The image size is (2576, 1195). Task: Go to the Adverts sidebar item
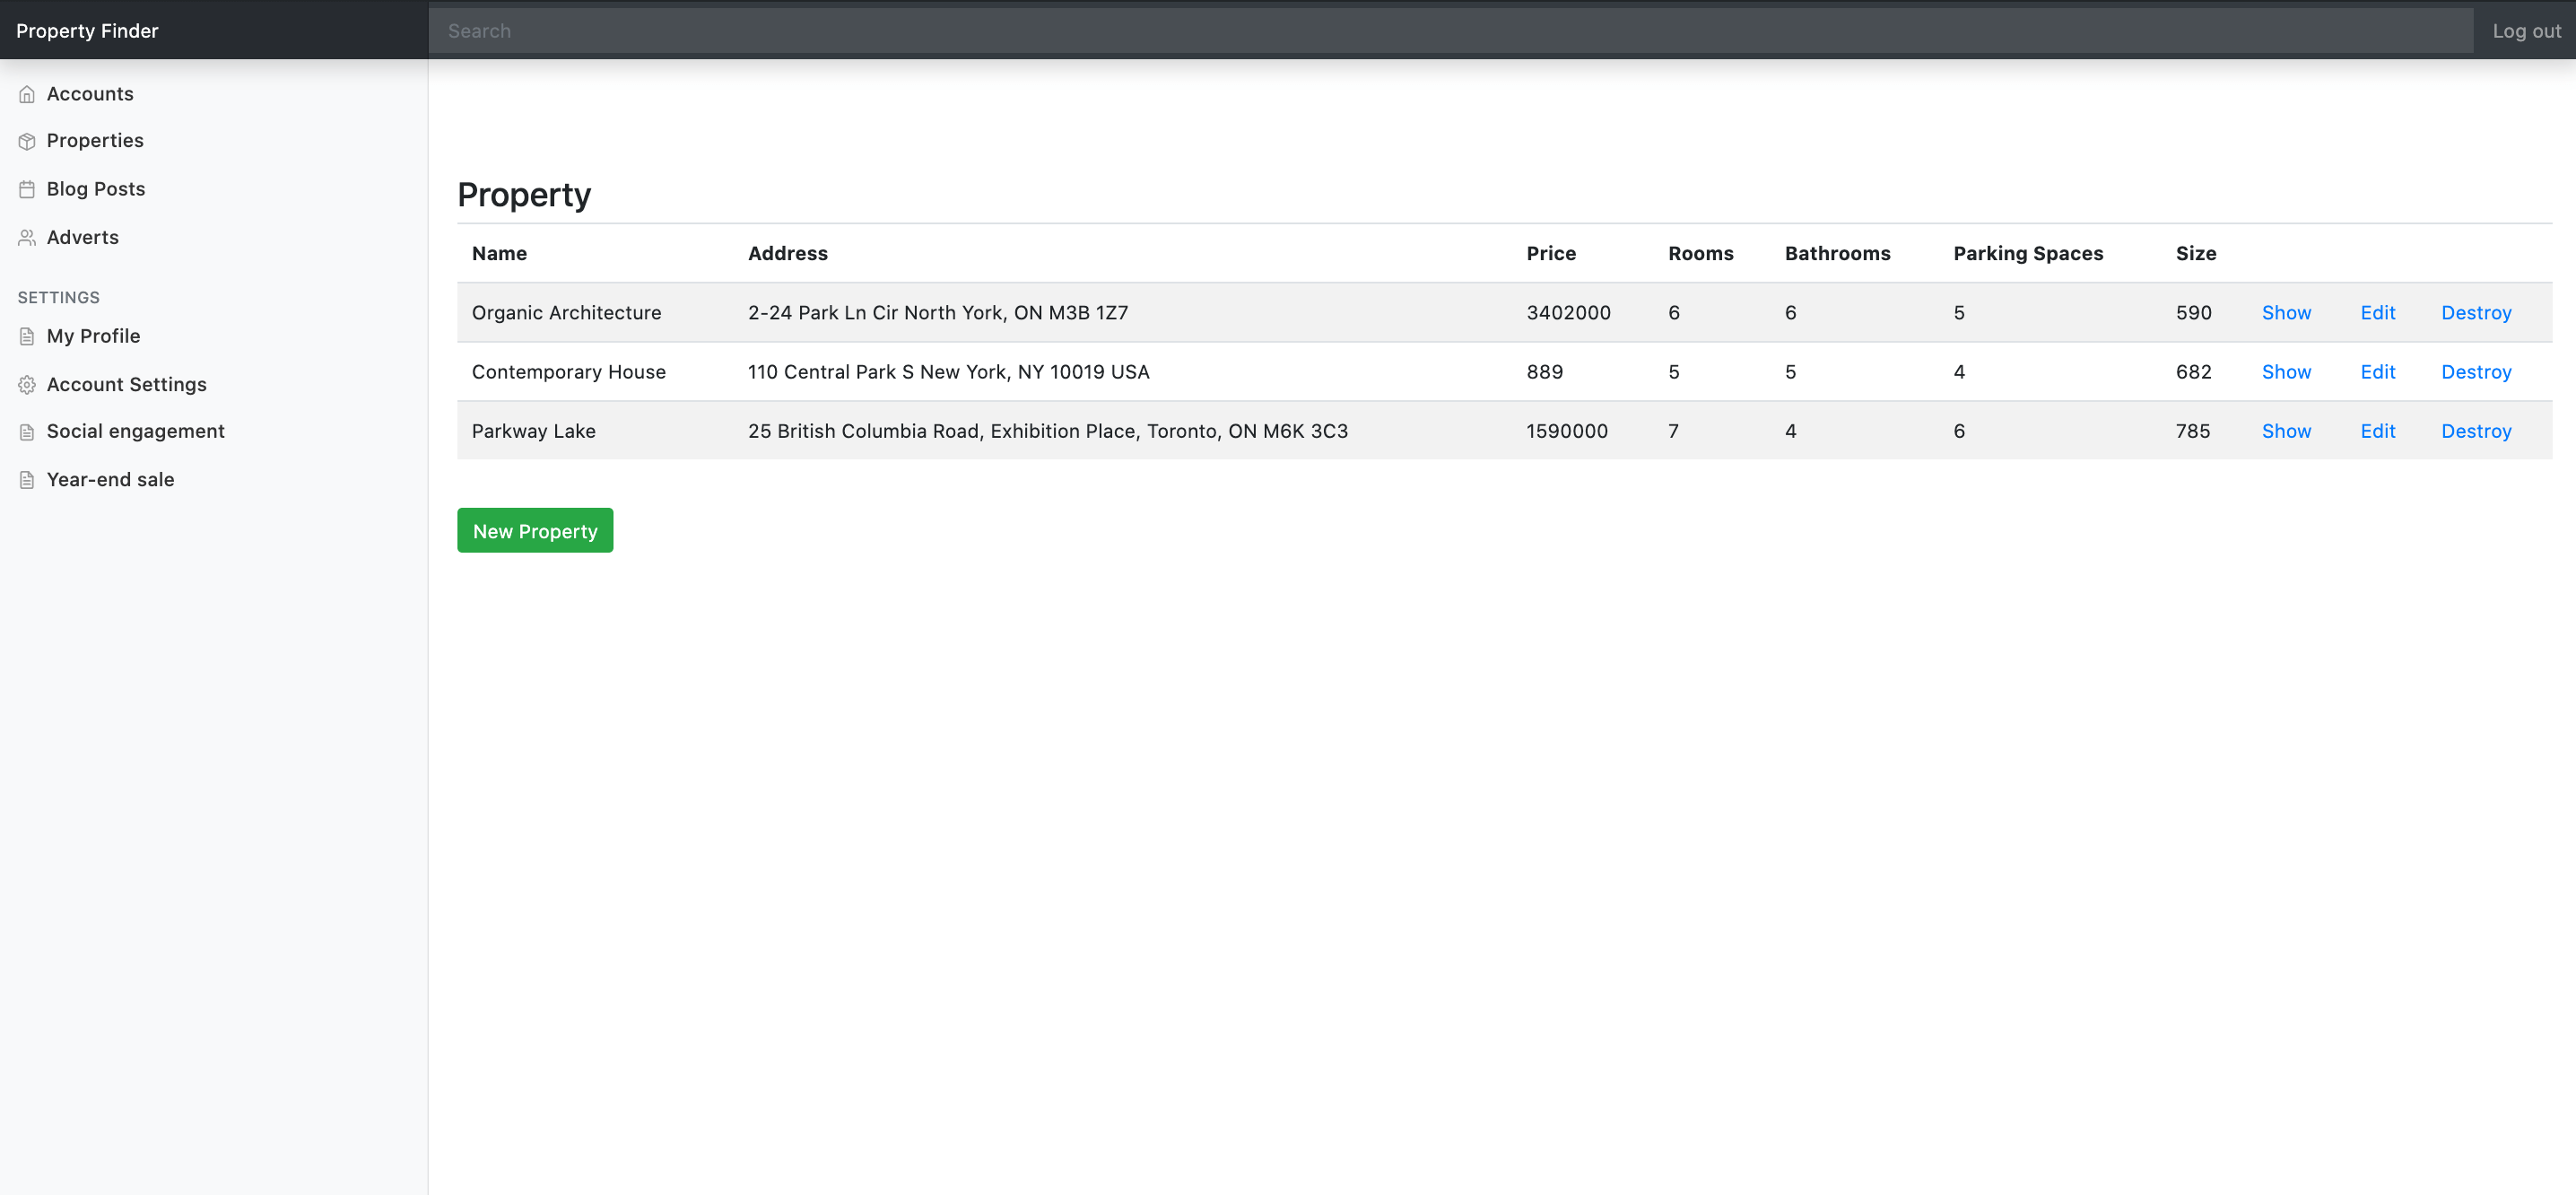point(83,238)
